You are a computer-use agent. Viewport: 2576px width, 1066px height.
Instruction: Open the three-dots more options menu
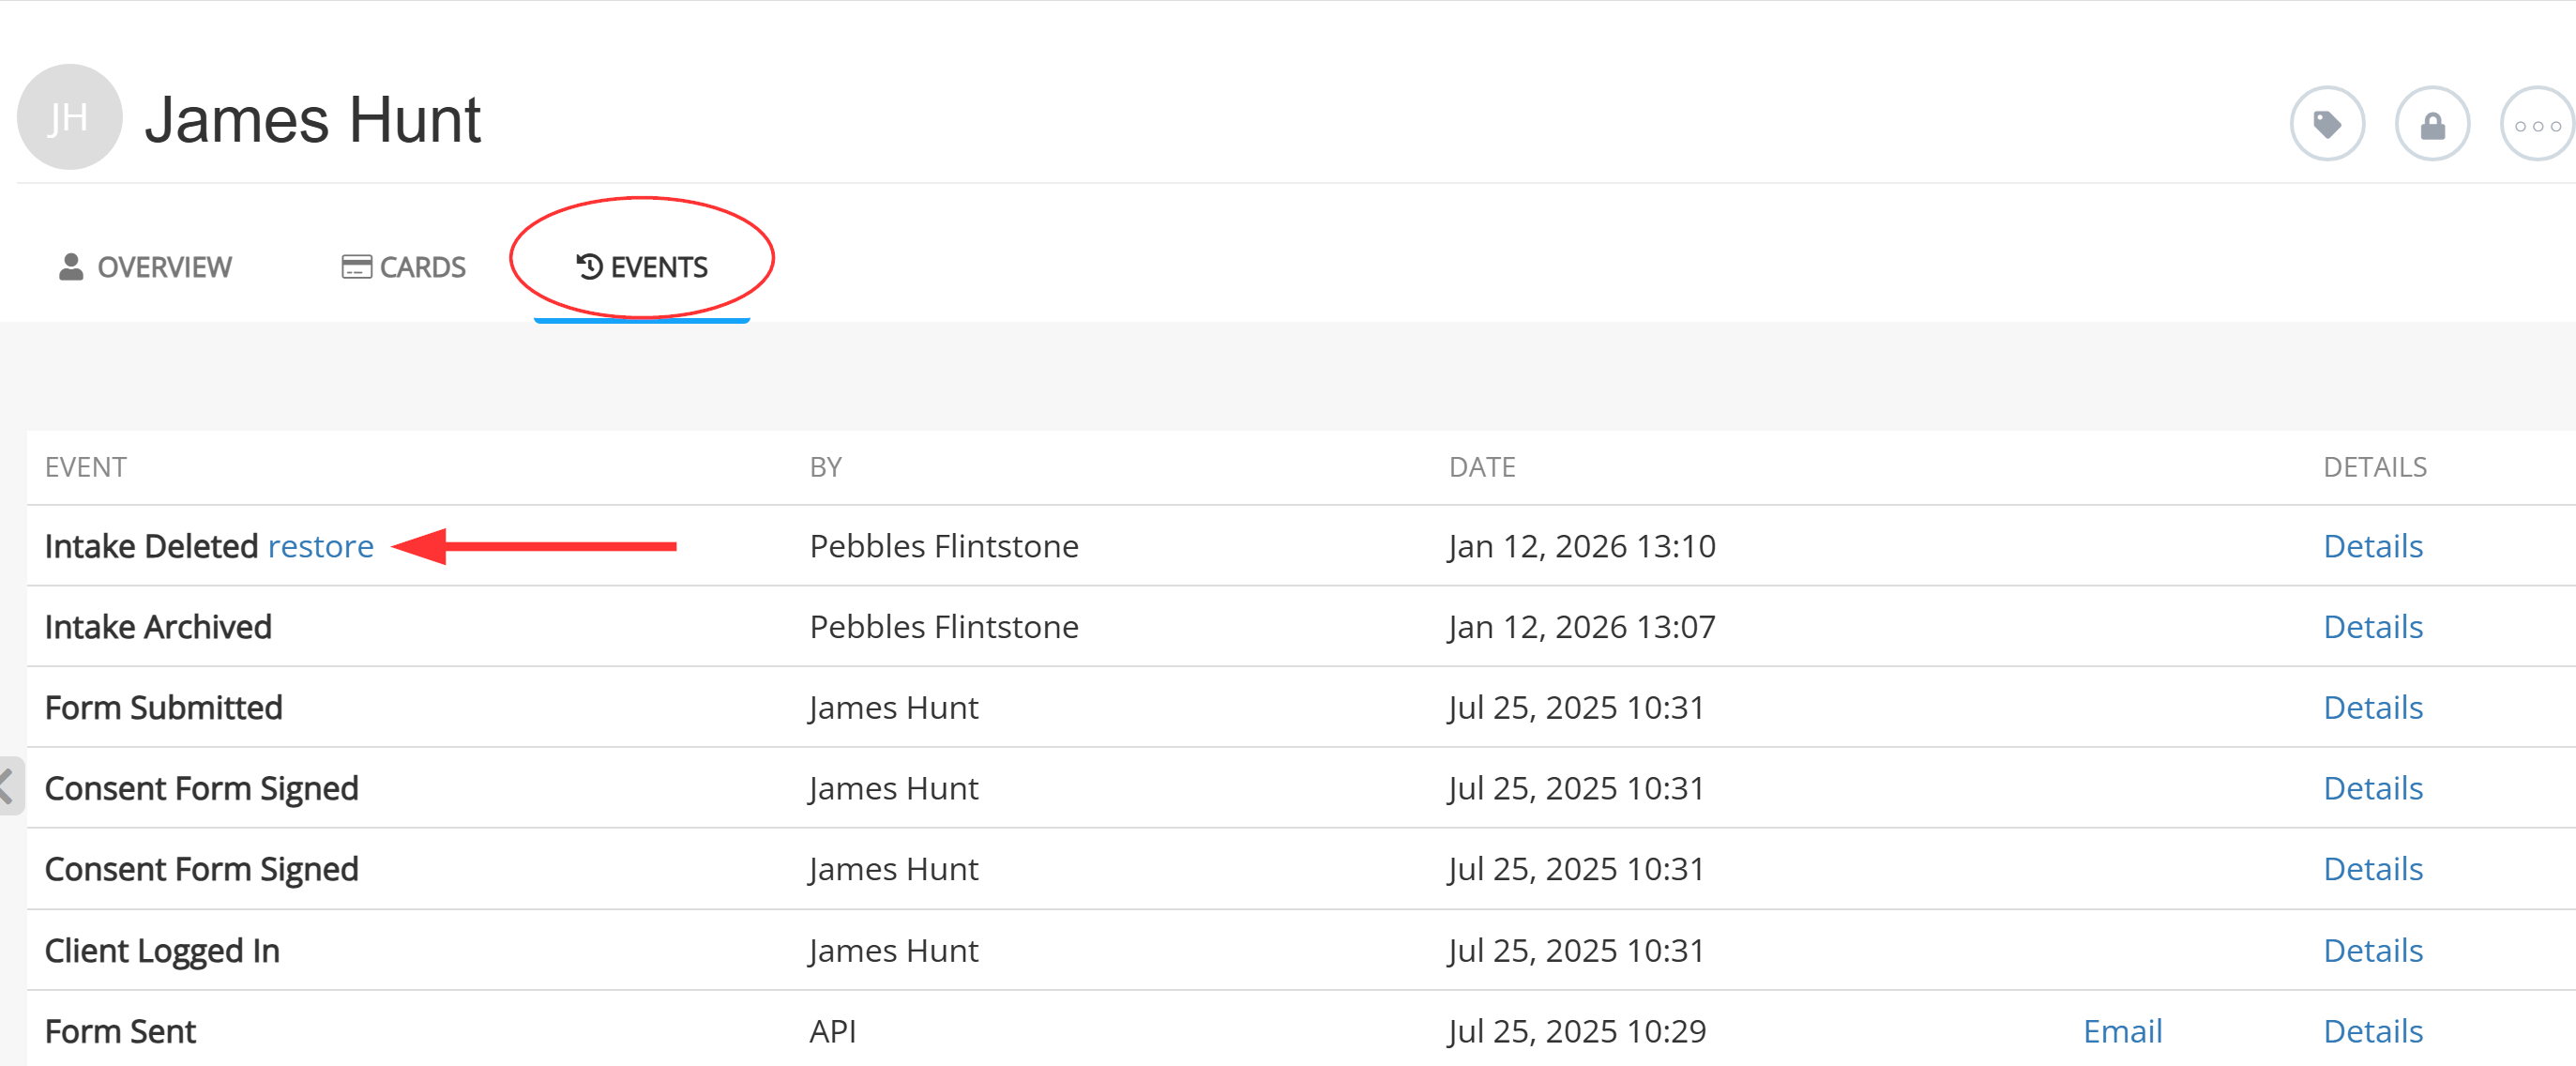click(x=2536, y=125)
